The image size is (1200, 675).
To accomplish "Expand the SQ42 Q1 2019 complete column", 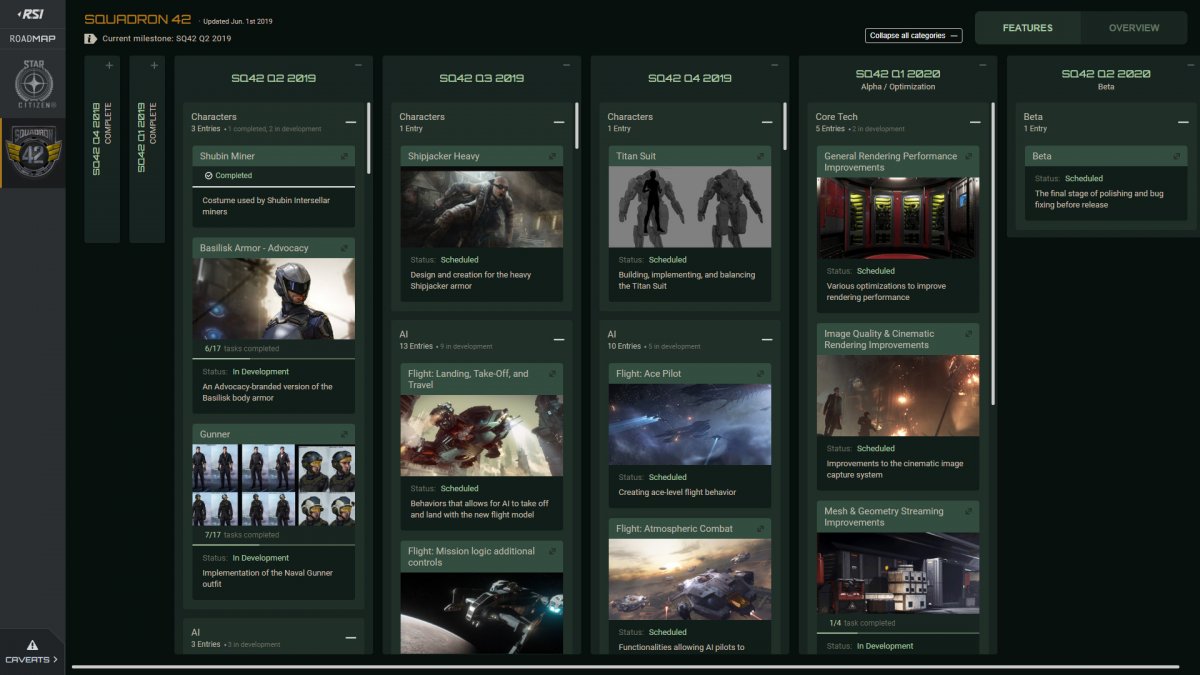I will click(154, 66).
